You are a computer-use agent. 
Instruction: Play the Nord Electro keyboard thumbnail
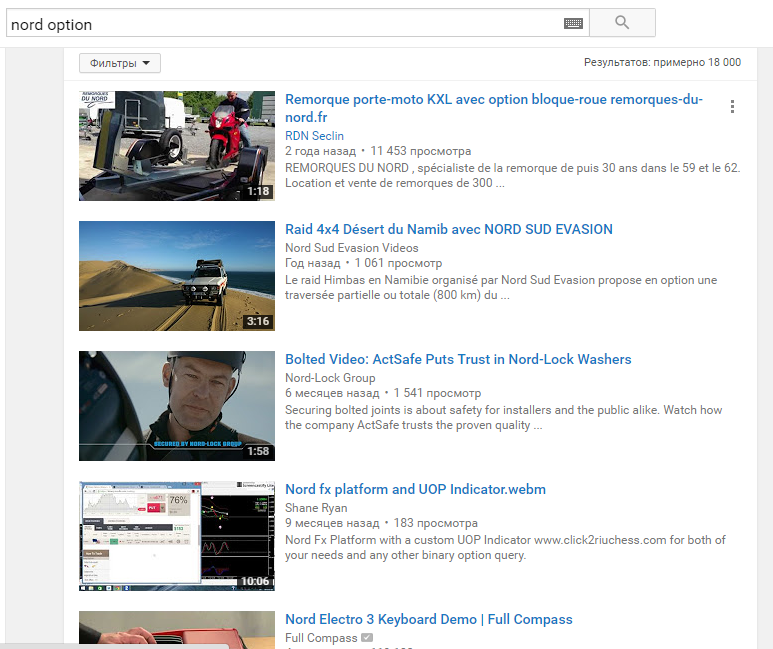(x=176, y=630)
